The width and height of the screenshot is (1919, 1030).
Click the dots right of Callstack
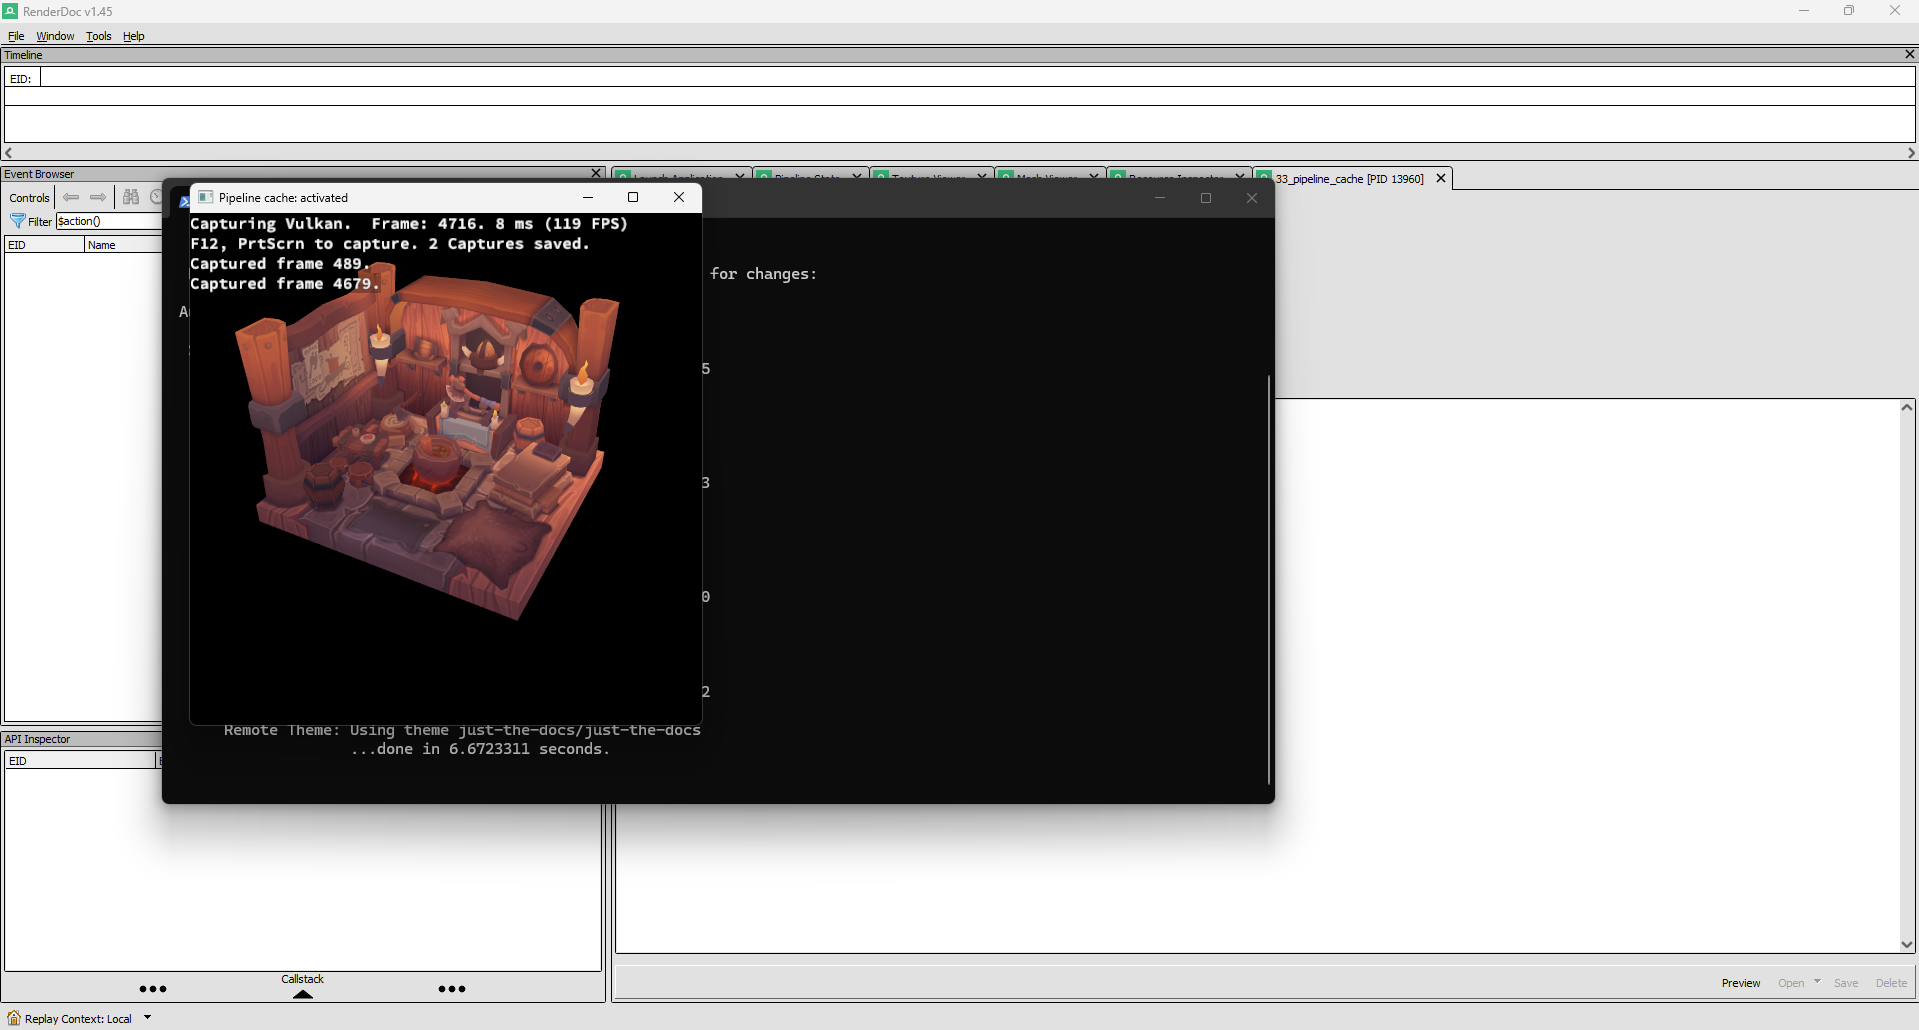click(x=452, y=989)
